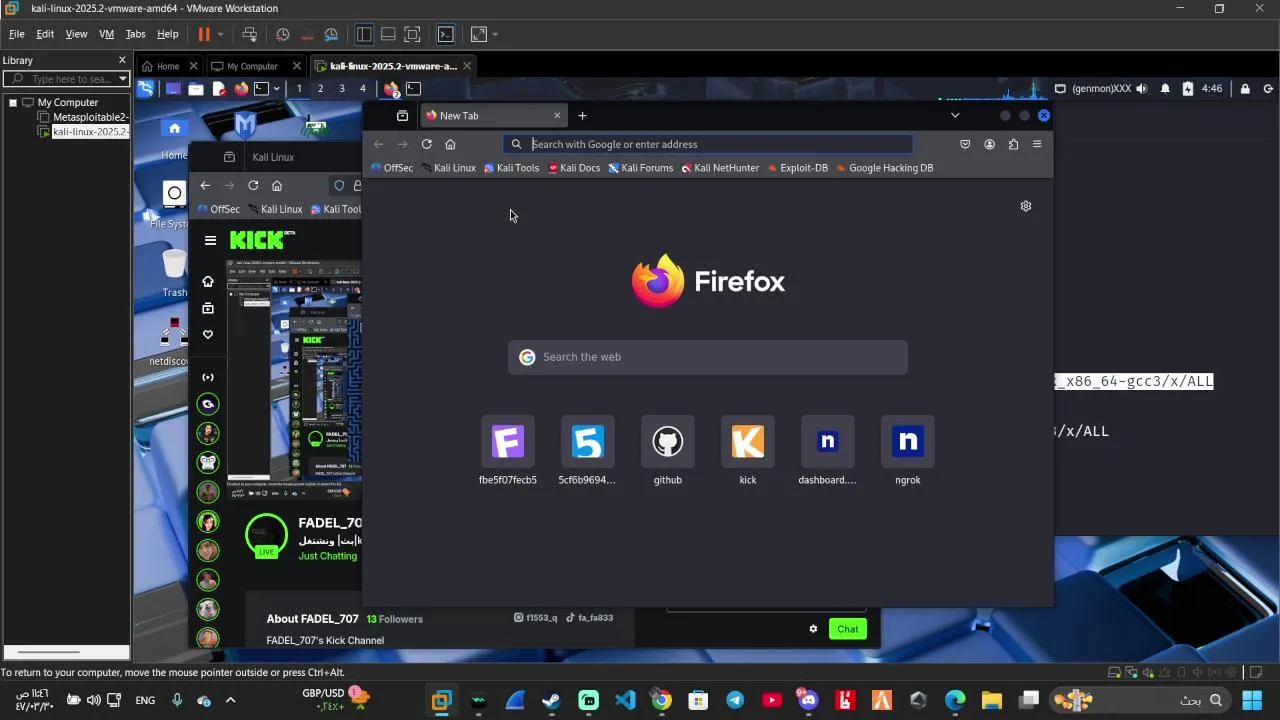This screenshot has height=720, width=1280.
Task: Click the Kick home sidebar icon
Action: [208, 282]
